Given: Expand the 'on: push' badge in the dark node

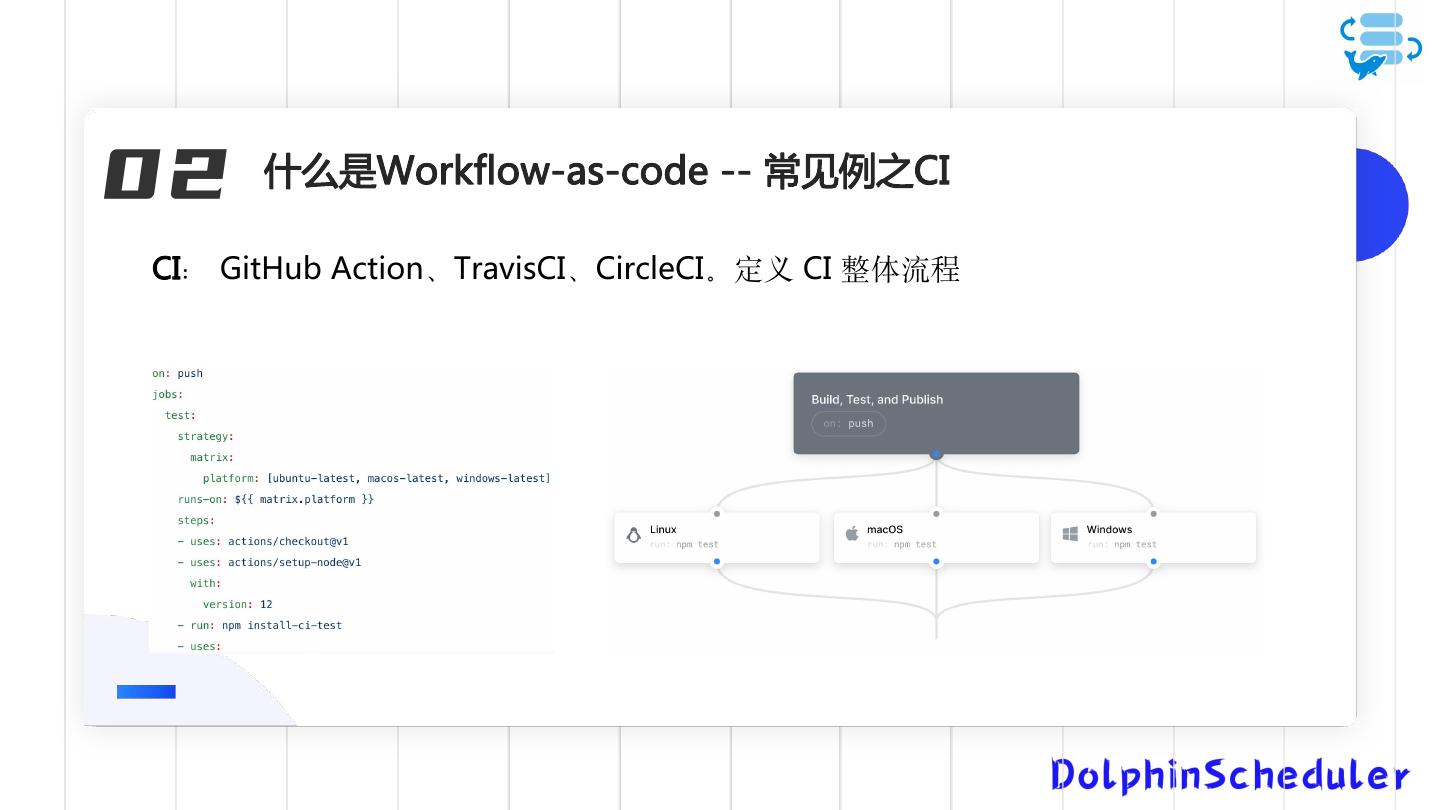Looking at the screenshot, I should [x=848, y=423].
